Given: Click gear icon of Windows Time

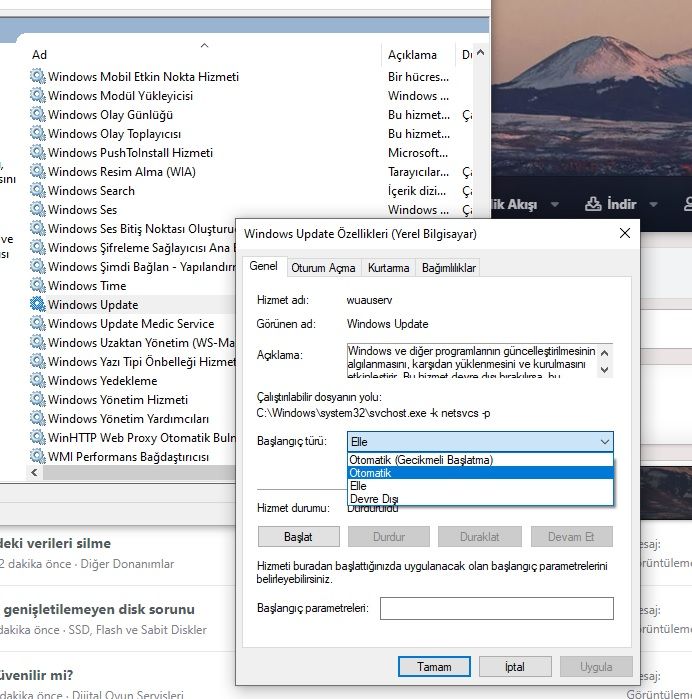Looking at the screenshot, I should pos(38,285).
